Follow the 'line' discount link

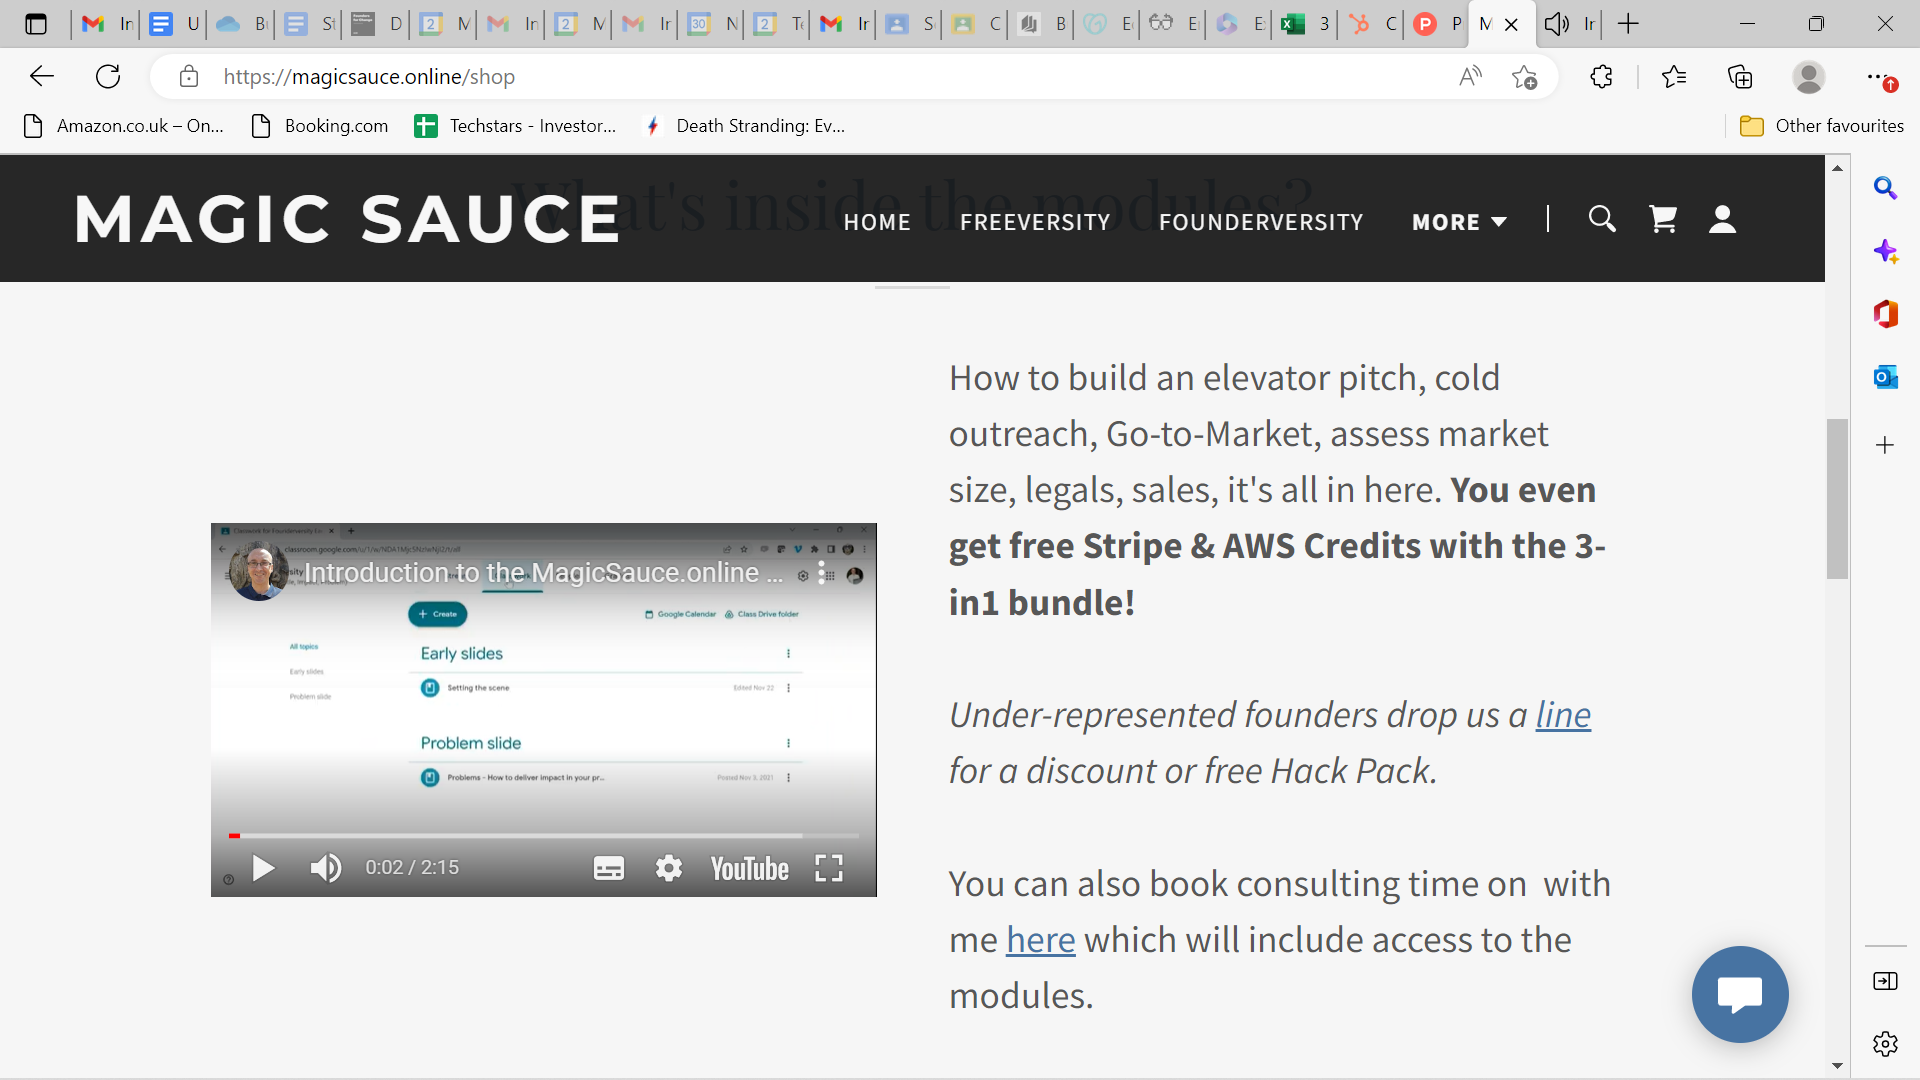pos(1563,715)
